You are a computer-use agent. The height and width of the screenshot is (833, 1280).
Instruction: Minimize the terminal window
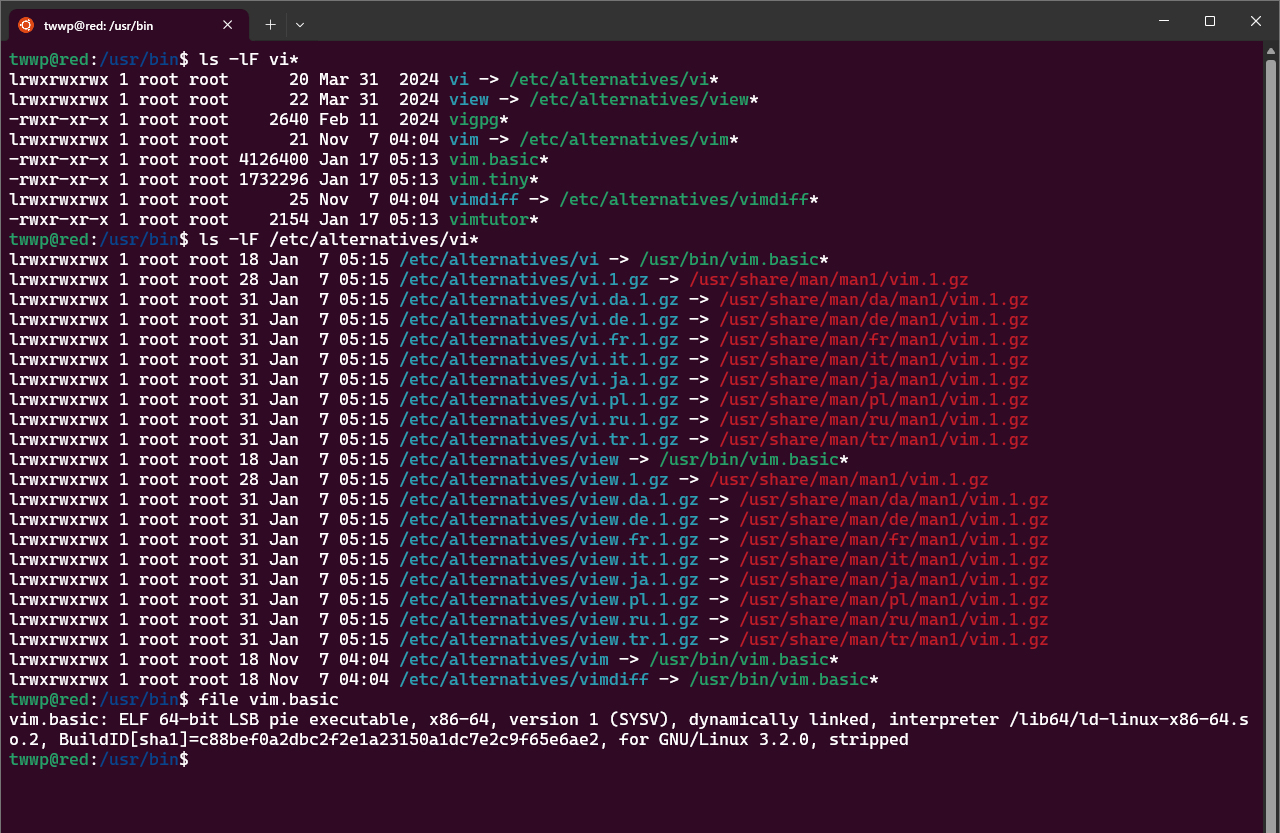coord(1163,21)
